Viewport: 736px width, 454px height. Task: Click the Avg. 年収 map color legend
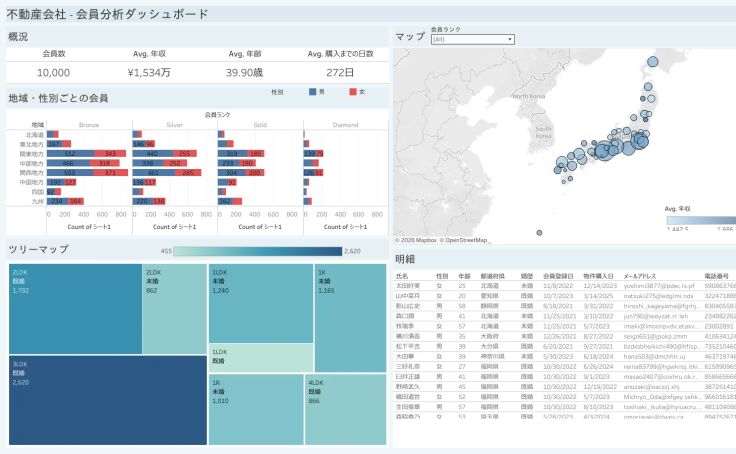pyautogui.click(x=701, y=220)
